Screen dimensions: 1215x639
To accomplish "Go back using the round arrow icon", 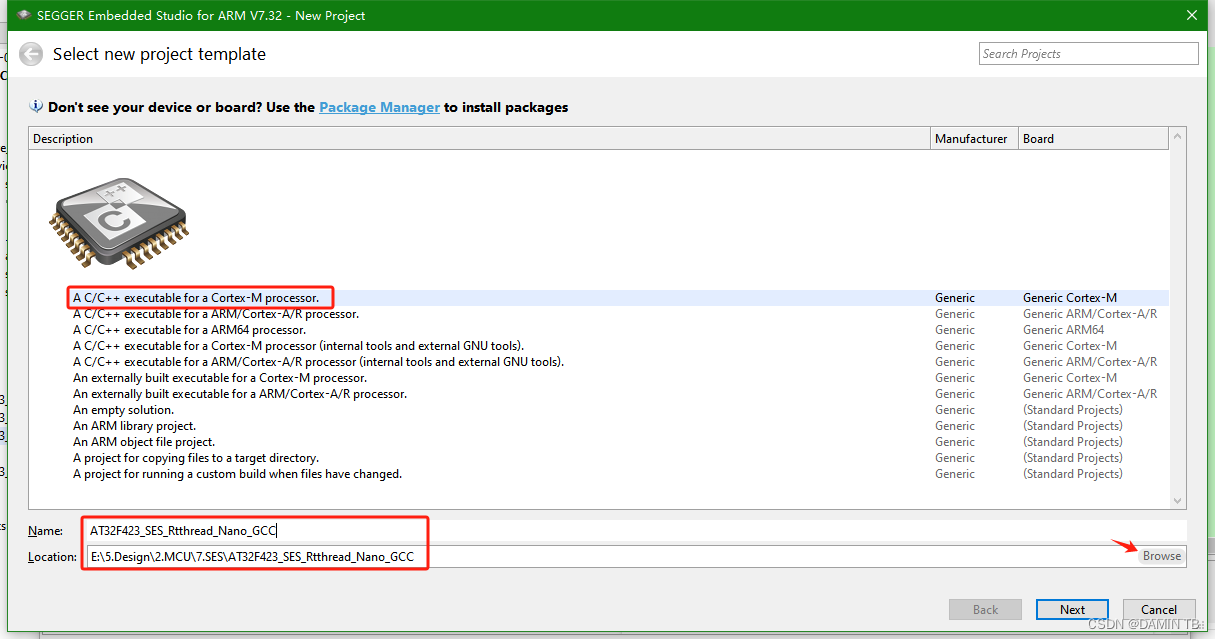I will point(31,54).
